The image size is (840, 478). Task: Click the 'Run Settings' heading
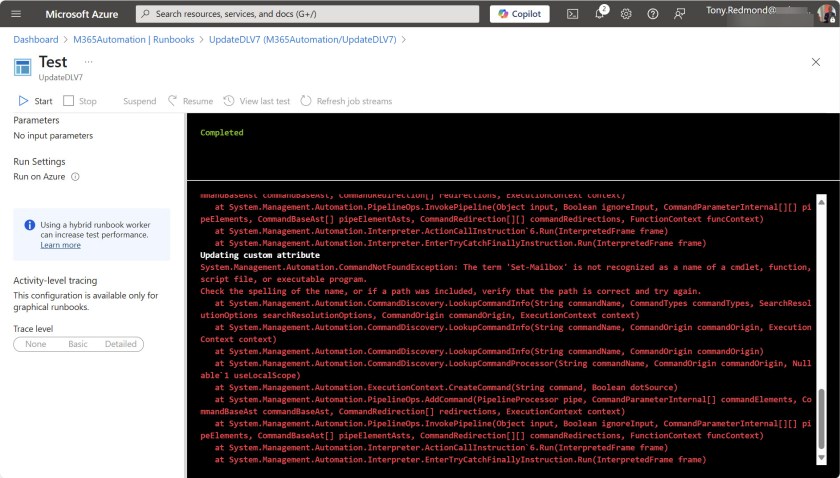pos(39,161)
